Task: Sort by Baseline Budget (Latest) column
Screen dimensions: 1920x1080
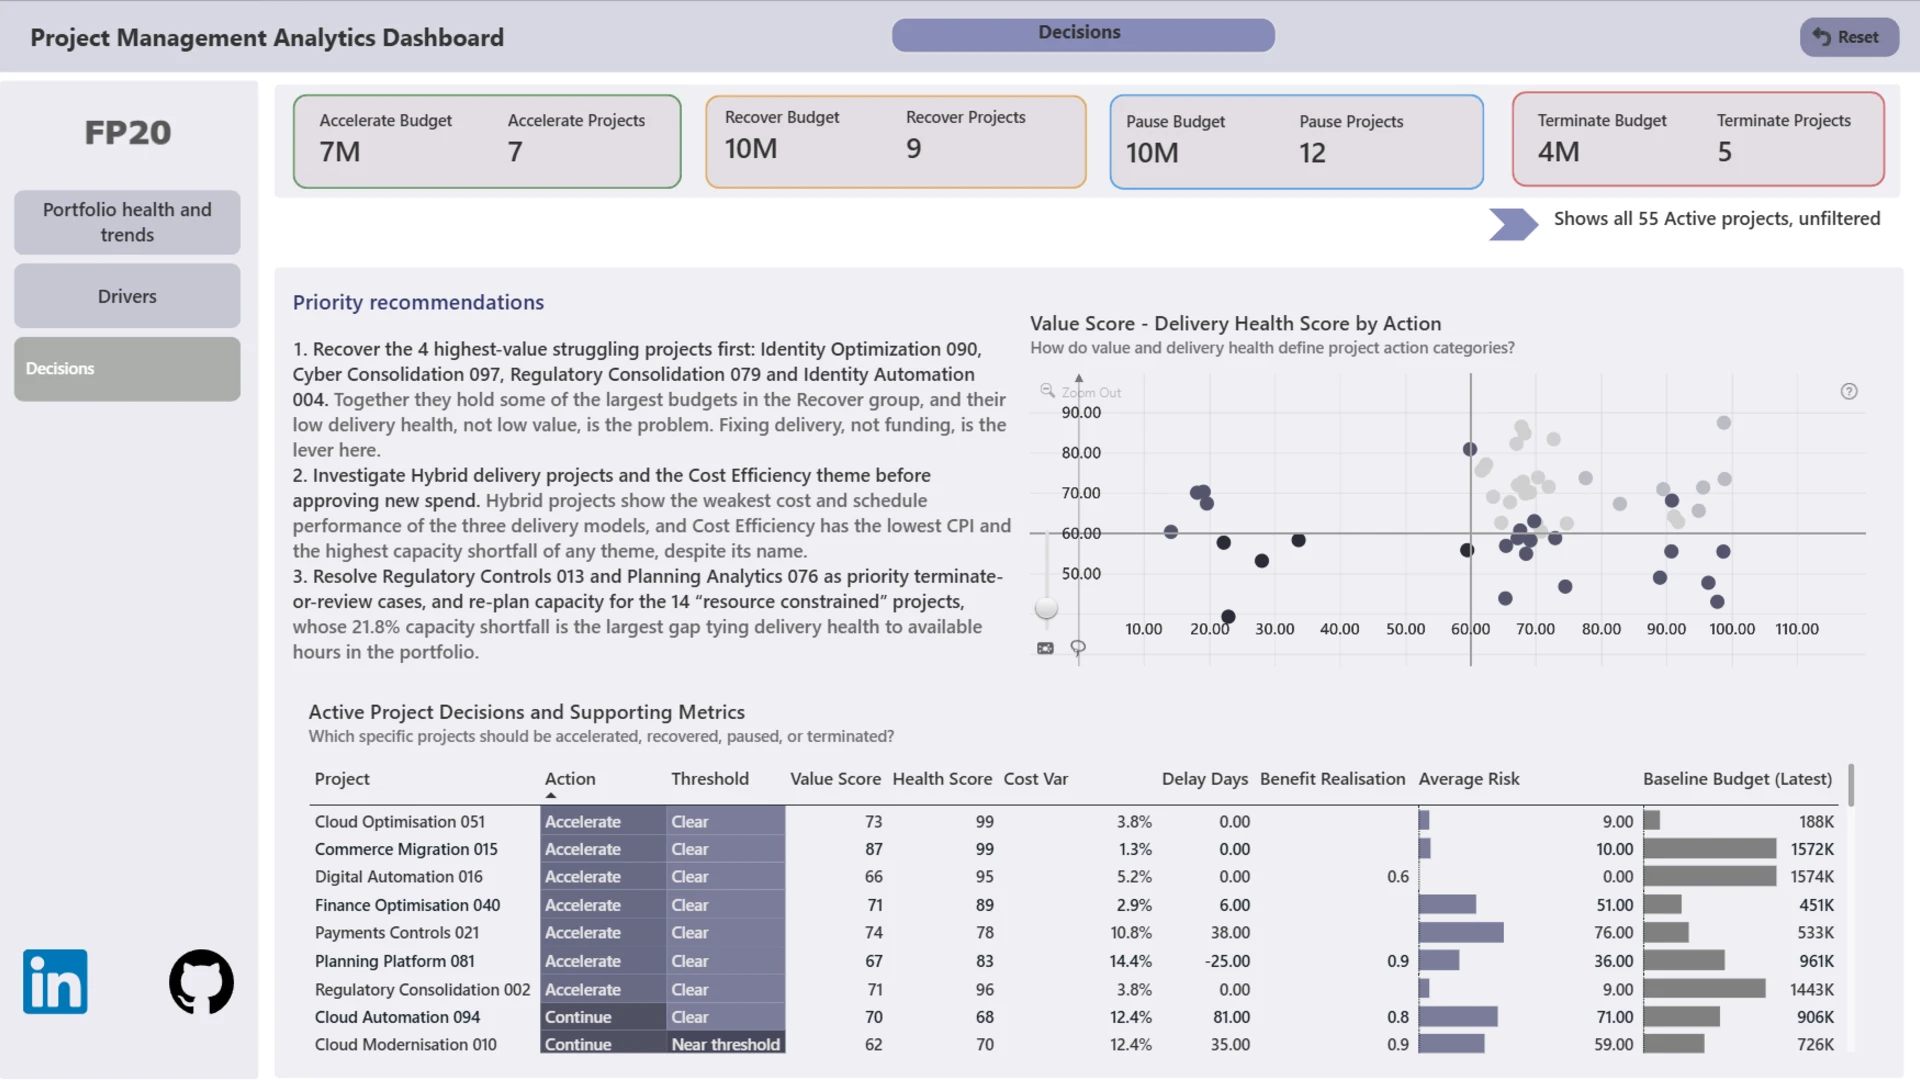Action: (x=1737, y=779)
